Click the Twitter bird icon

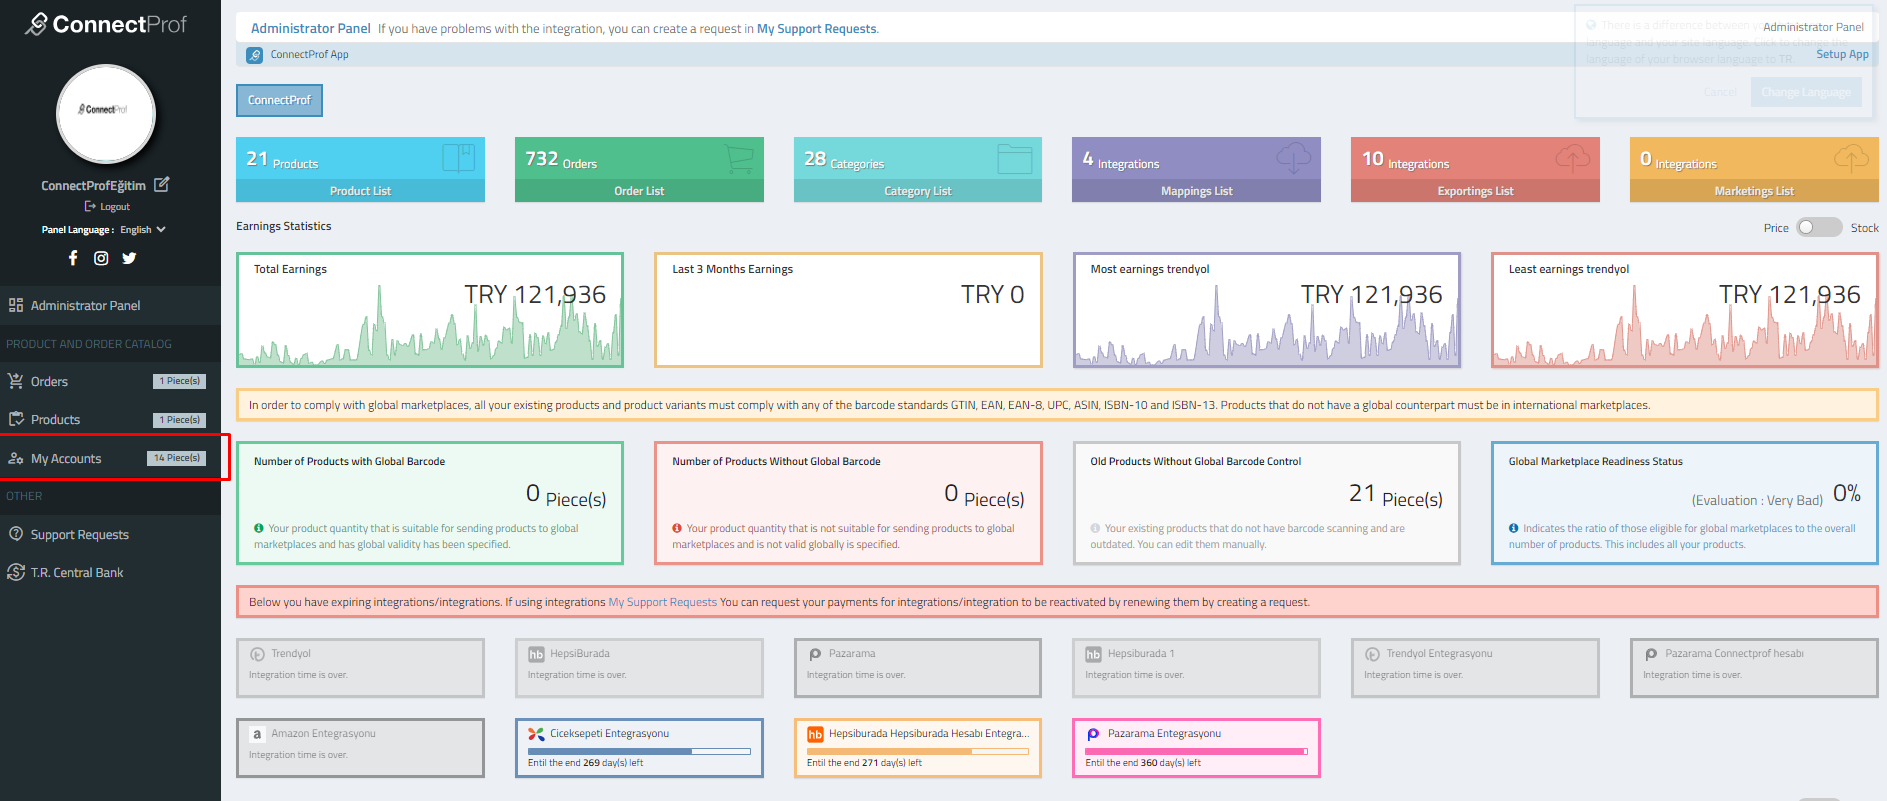[x=129, y=258]
